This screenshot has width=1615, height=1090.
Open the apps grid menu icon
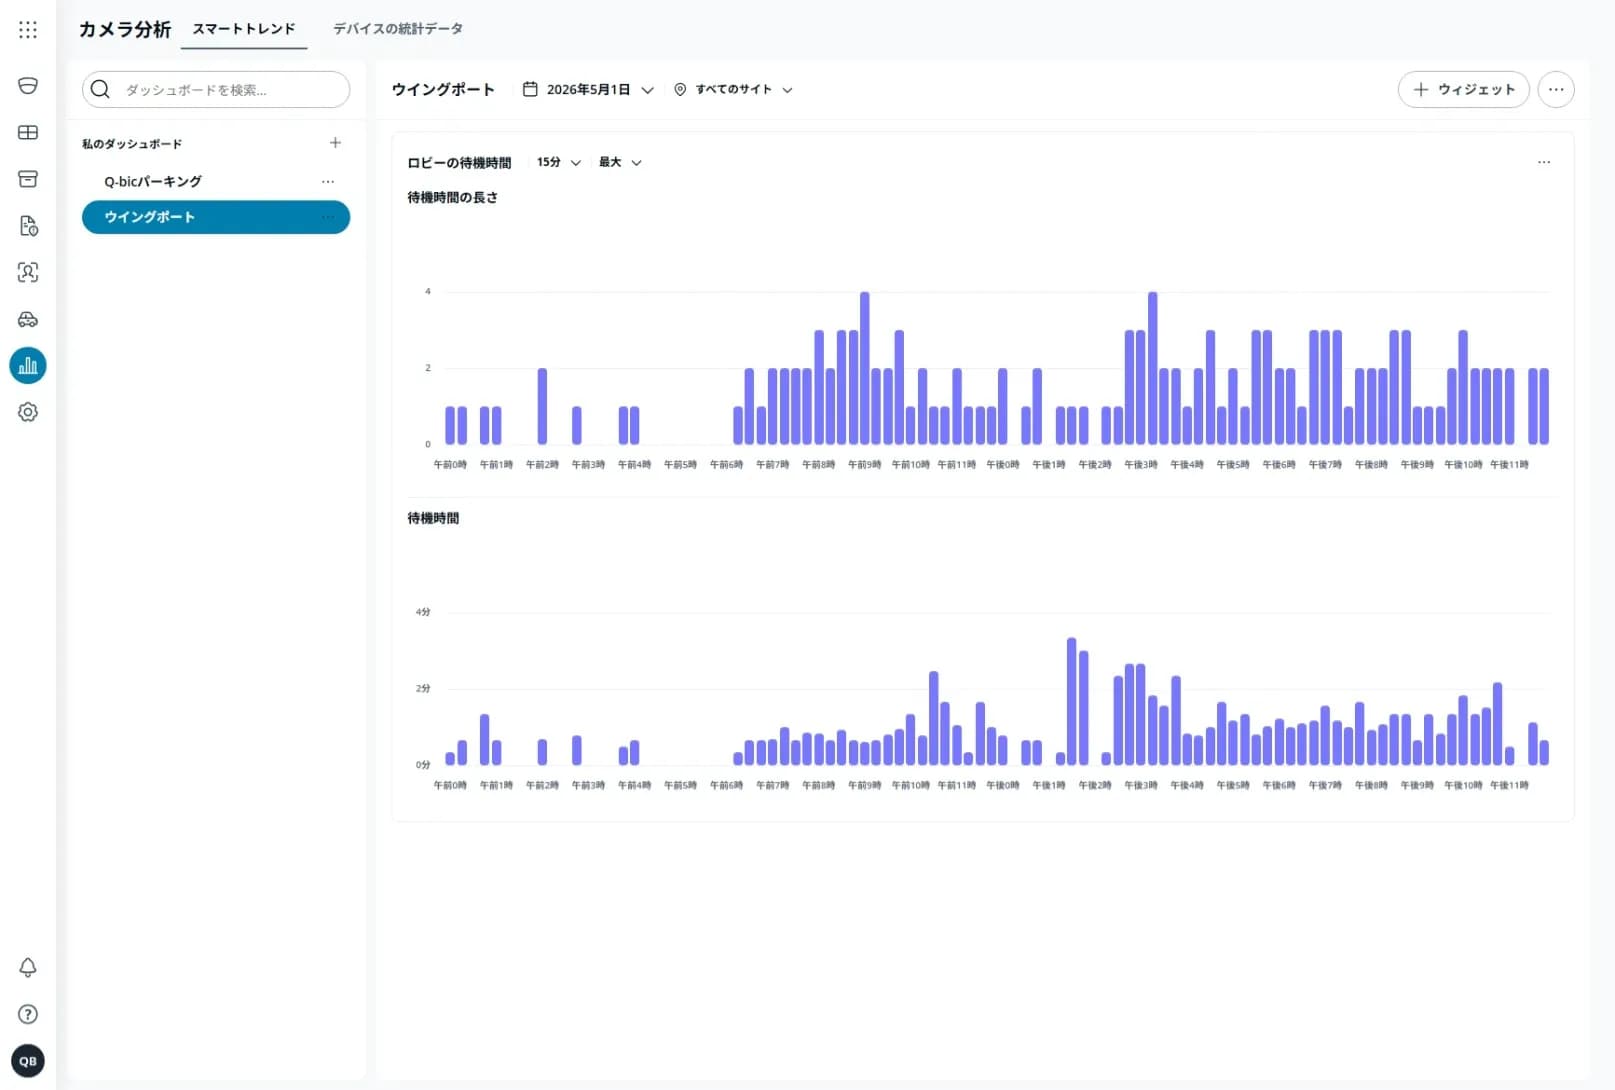pos(28,30)
